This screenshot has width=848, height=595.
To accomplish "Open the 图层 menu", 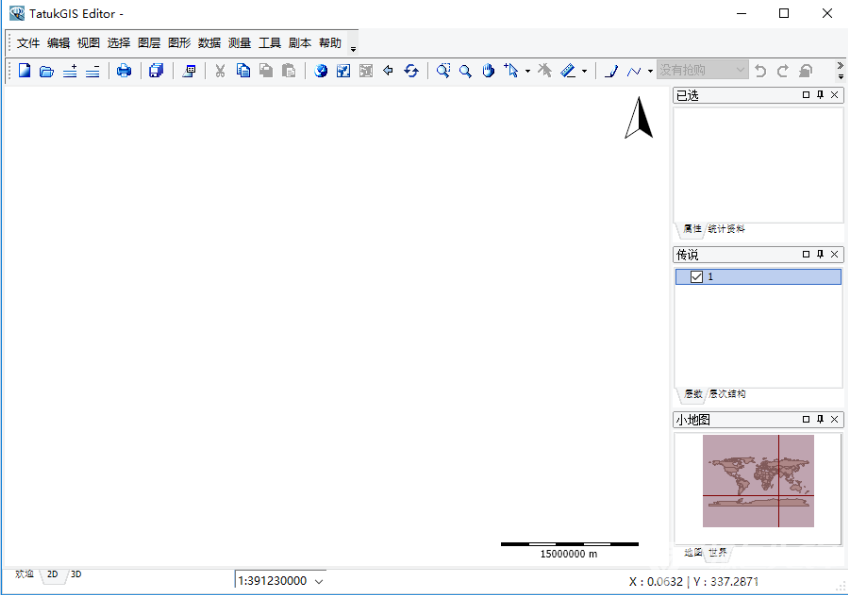I will click(x=149, y=43).
